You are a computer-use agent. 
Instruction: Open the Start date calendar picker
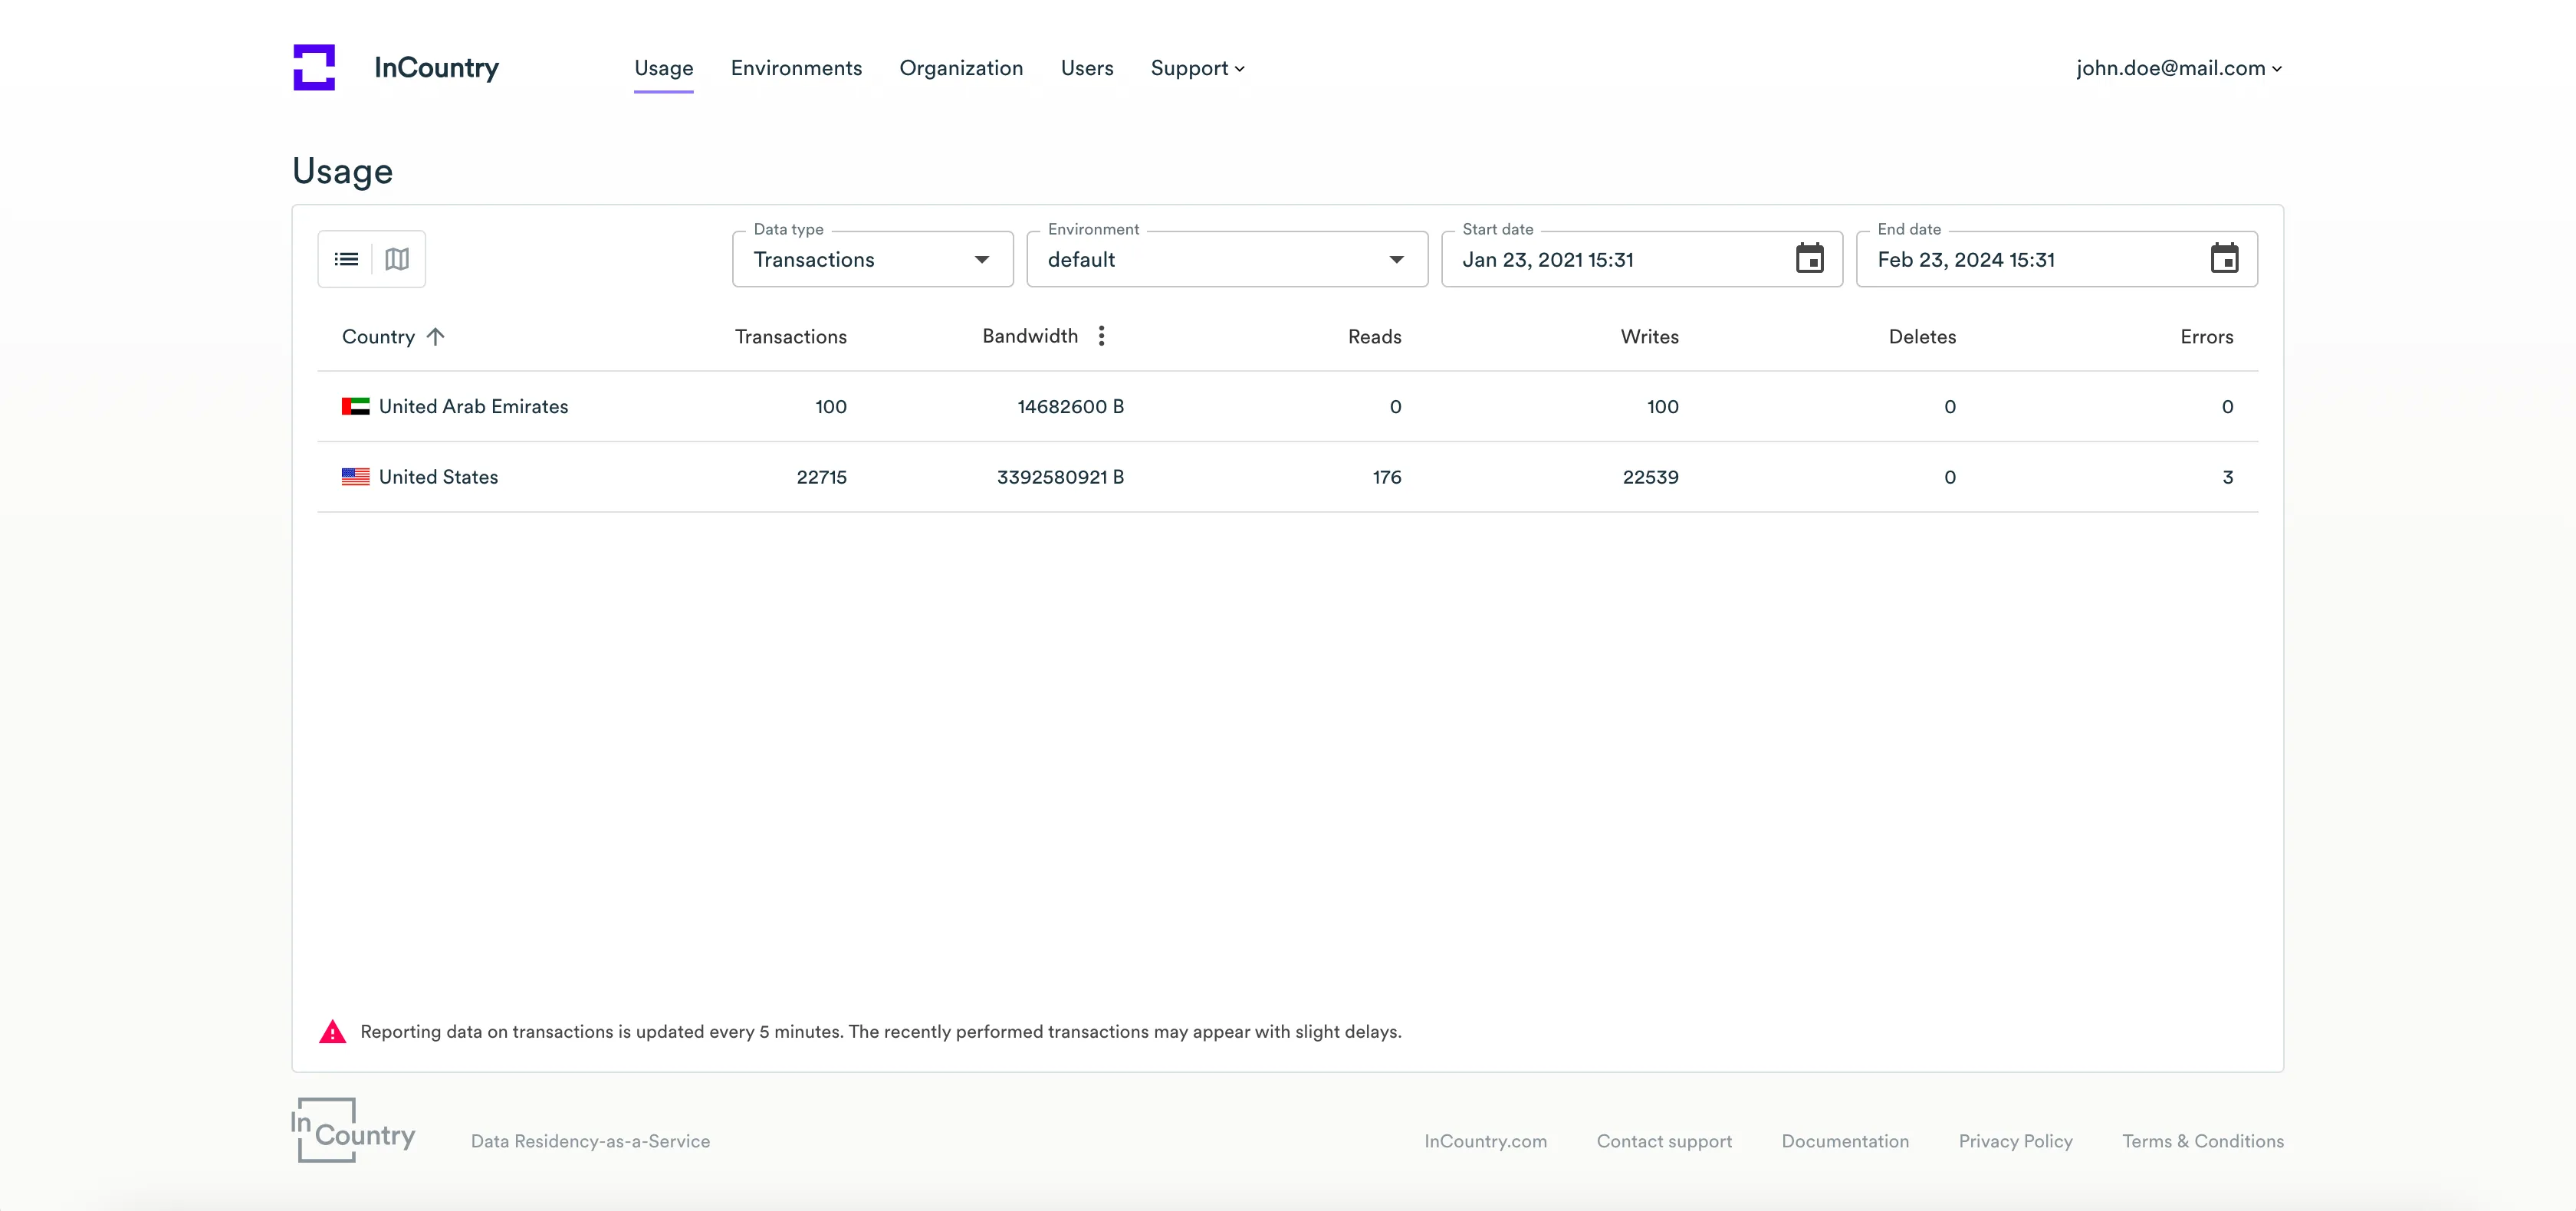[1809, 259]
